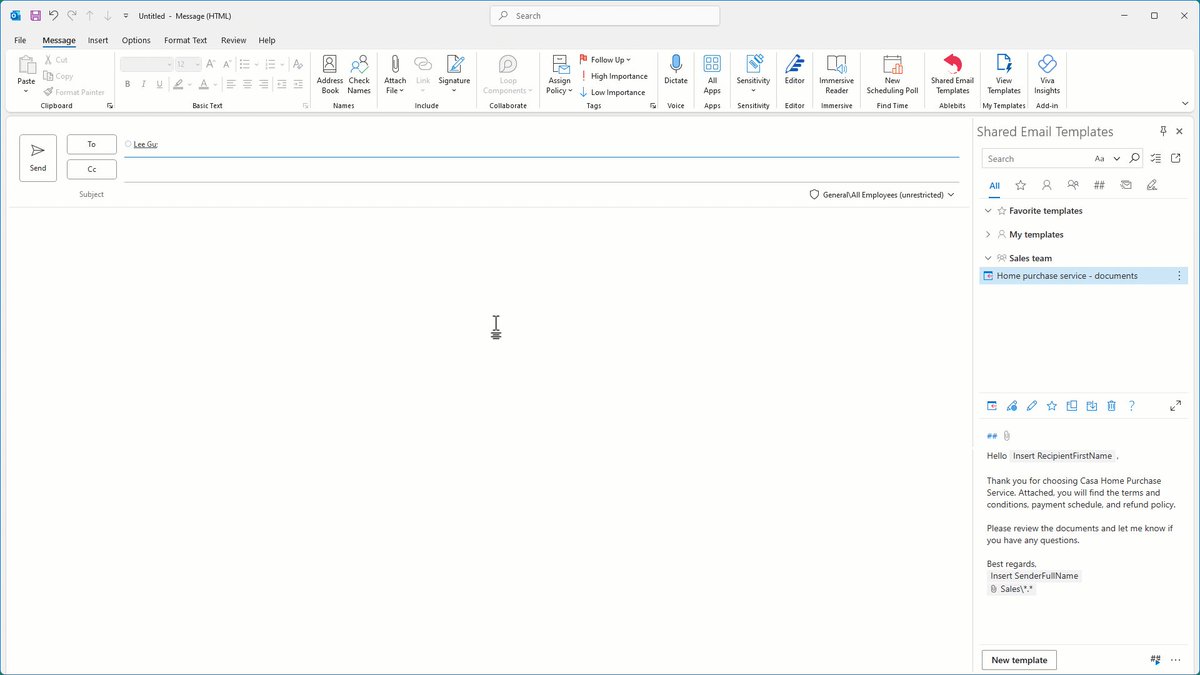Collapse the Favorite templates section
Viewport: 1200px width, 675px height.
pos(989,211)
